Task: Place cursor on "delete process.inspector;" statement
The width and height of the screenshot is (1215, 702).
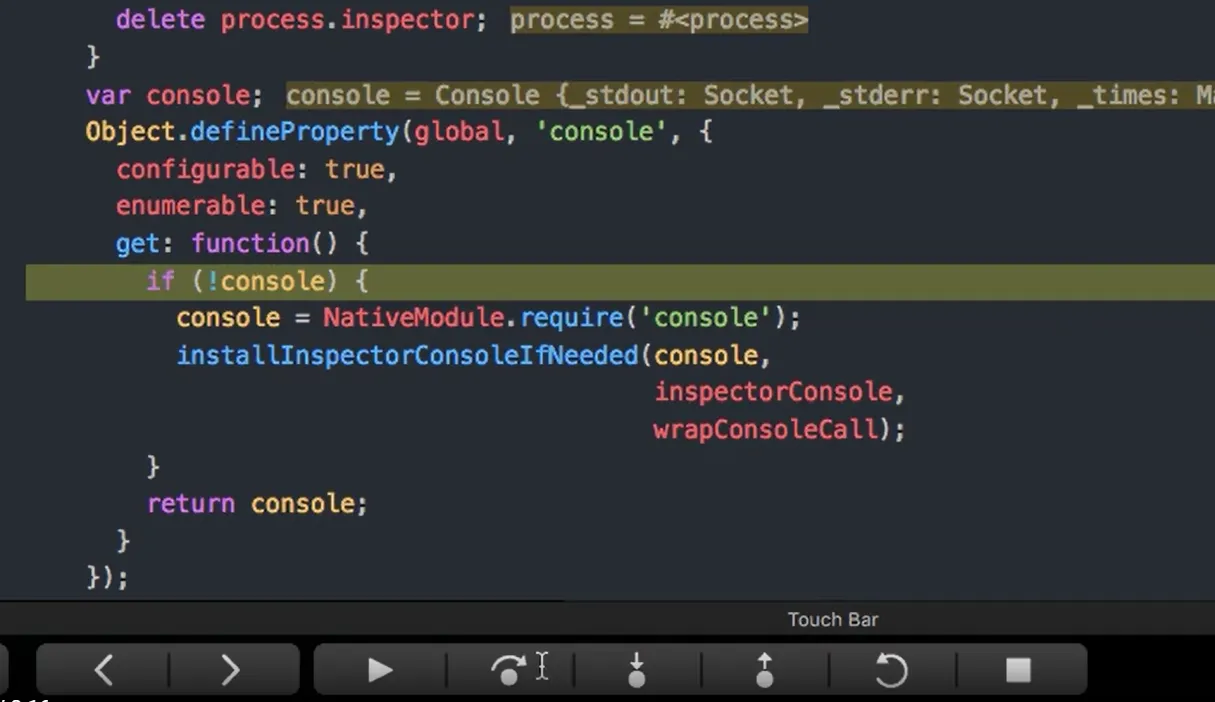Action: (x=301, y=20)
